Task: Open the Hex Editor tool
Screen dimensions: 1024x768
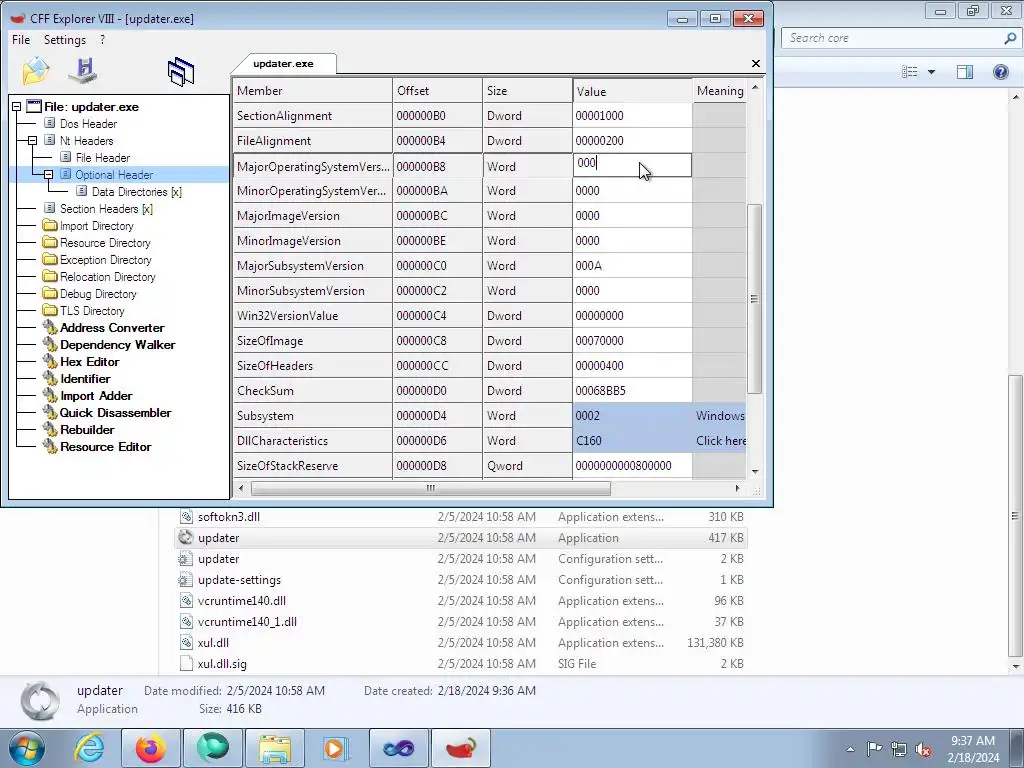Action: (89, 361)
